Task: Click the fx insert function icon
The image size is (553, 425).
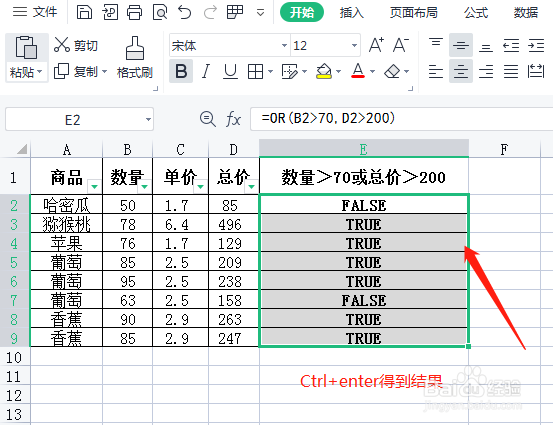Action: pyautogui.click(x=233, y=119)
